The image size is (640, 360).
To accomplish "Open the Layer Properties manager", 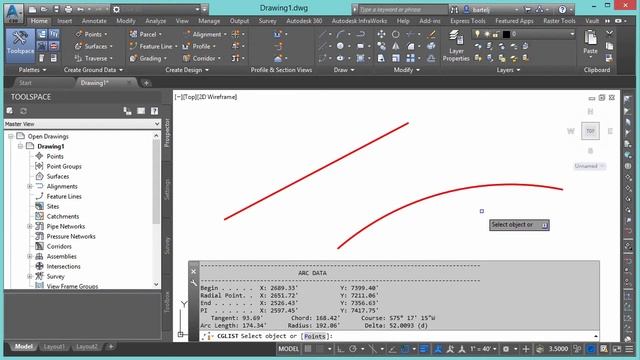I will 456,46.
